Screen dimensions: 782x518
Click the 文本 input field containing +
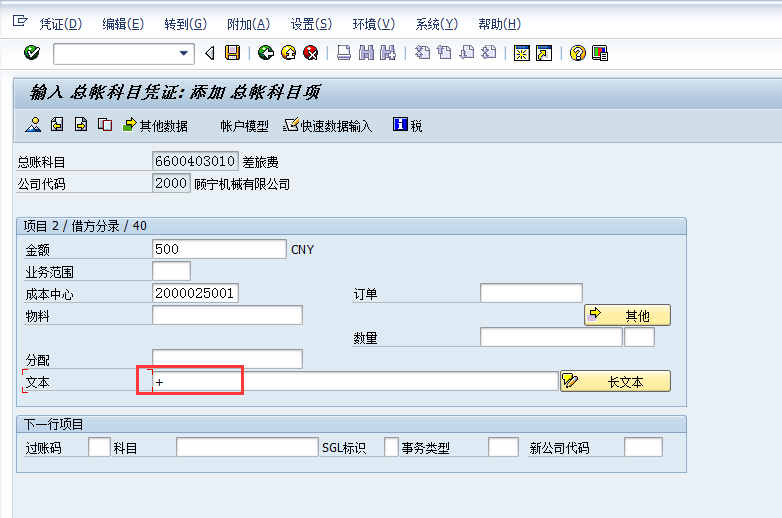point(355,381)
